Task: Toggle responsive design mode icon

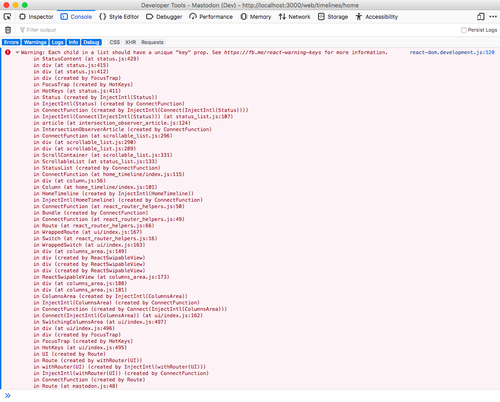Action: pos(481,17)
